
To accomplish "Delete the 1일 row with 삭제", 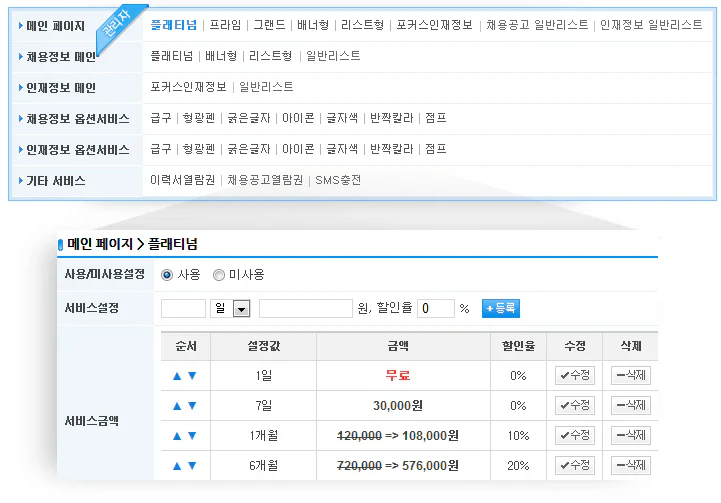I will pos(631,375).
